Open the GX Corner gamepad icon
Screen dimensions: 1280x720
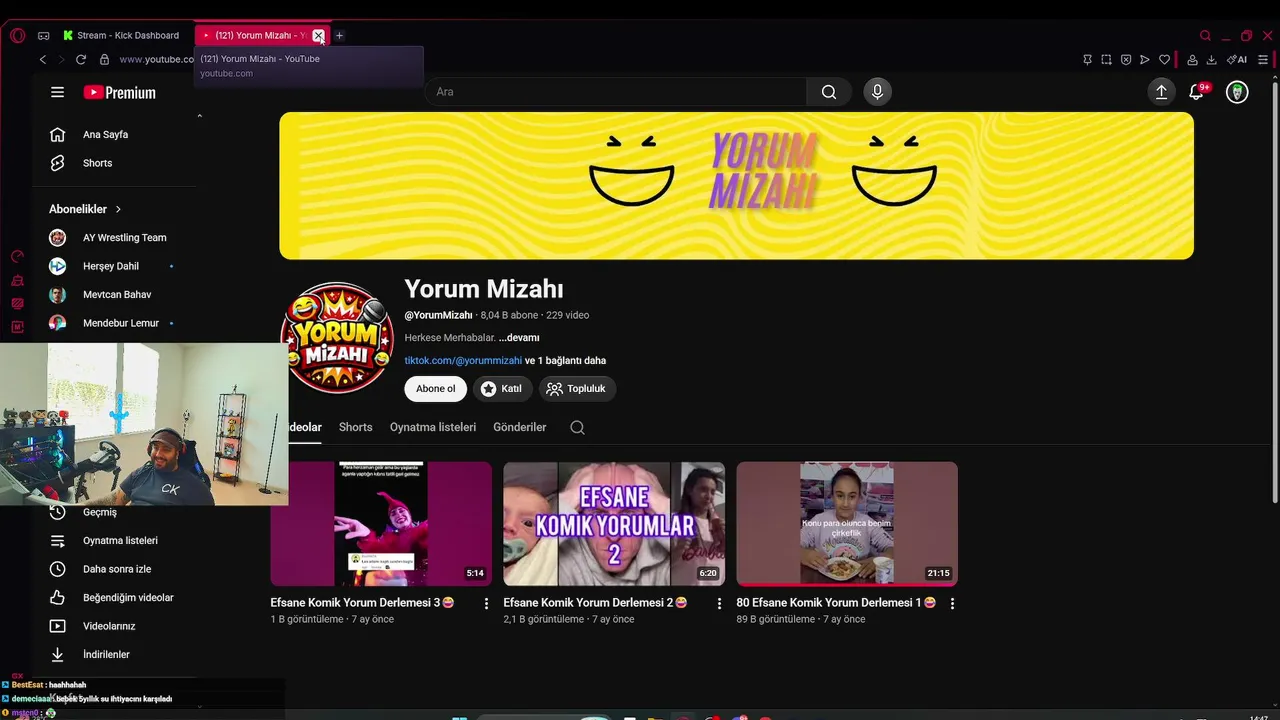click(44, 35)
